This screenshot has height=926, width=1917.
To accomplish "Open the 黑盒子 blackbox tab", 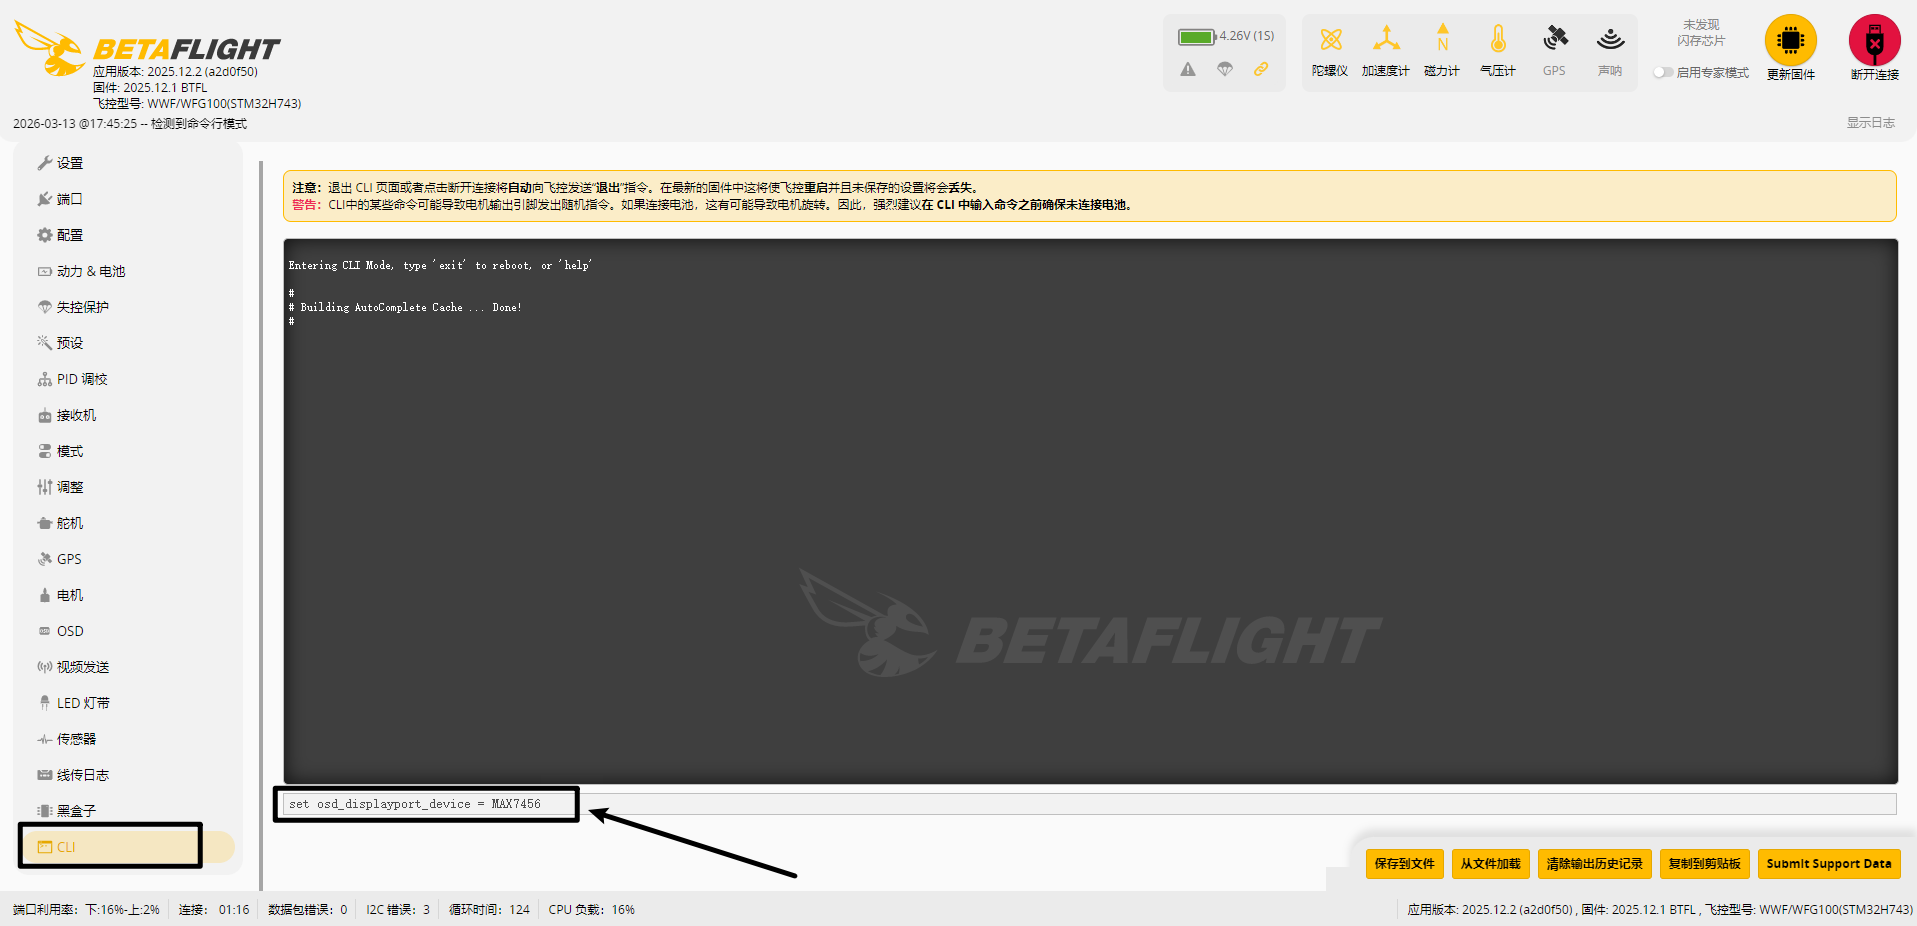I will tap(76, 811).
